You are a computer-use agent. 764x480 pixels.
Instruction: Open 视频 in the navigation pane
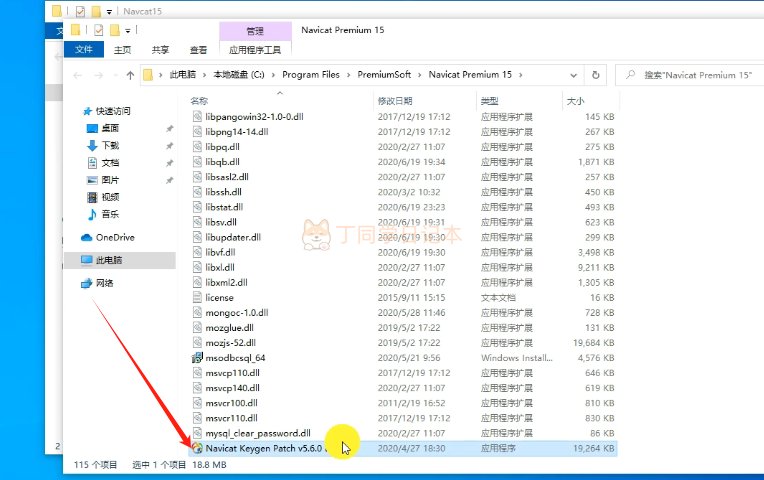pos(110,197)
